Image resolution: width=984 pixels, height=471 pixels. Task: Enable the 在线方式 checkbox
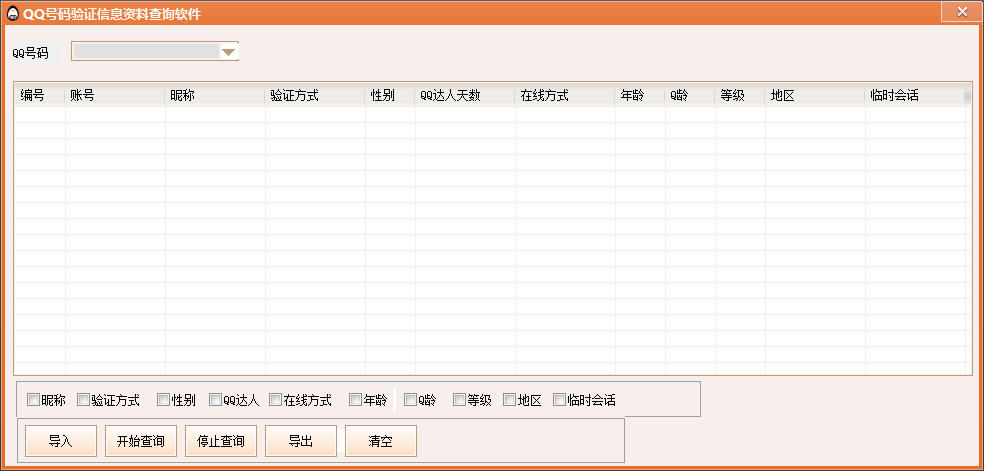coord(276,400)
